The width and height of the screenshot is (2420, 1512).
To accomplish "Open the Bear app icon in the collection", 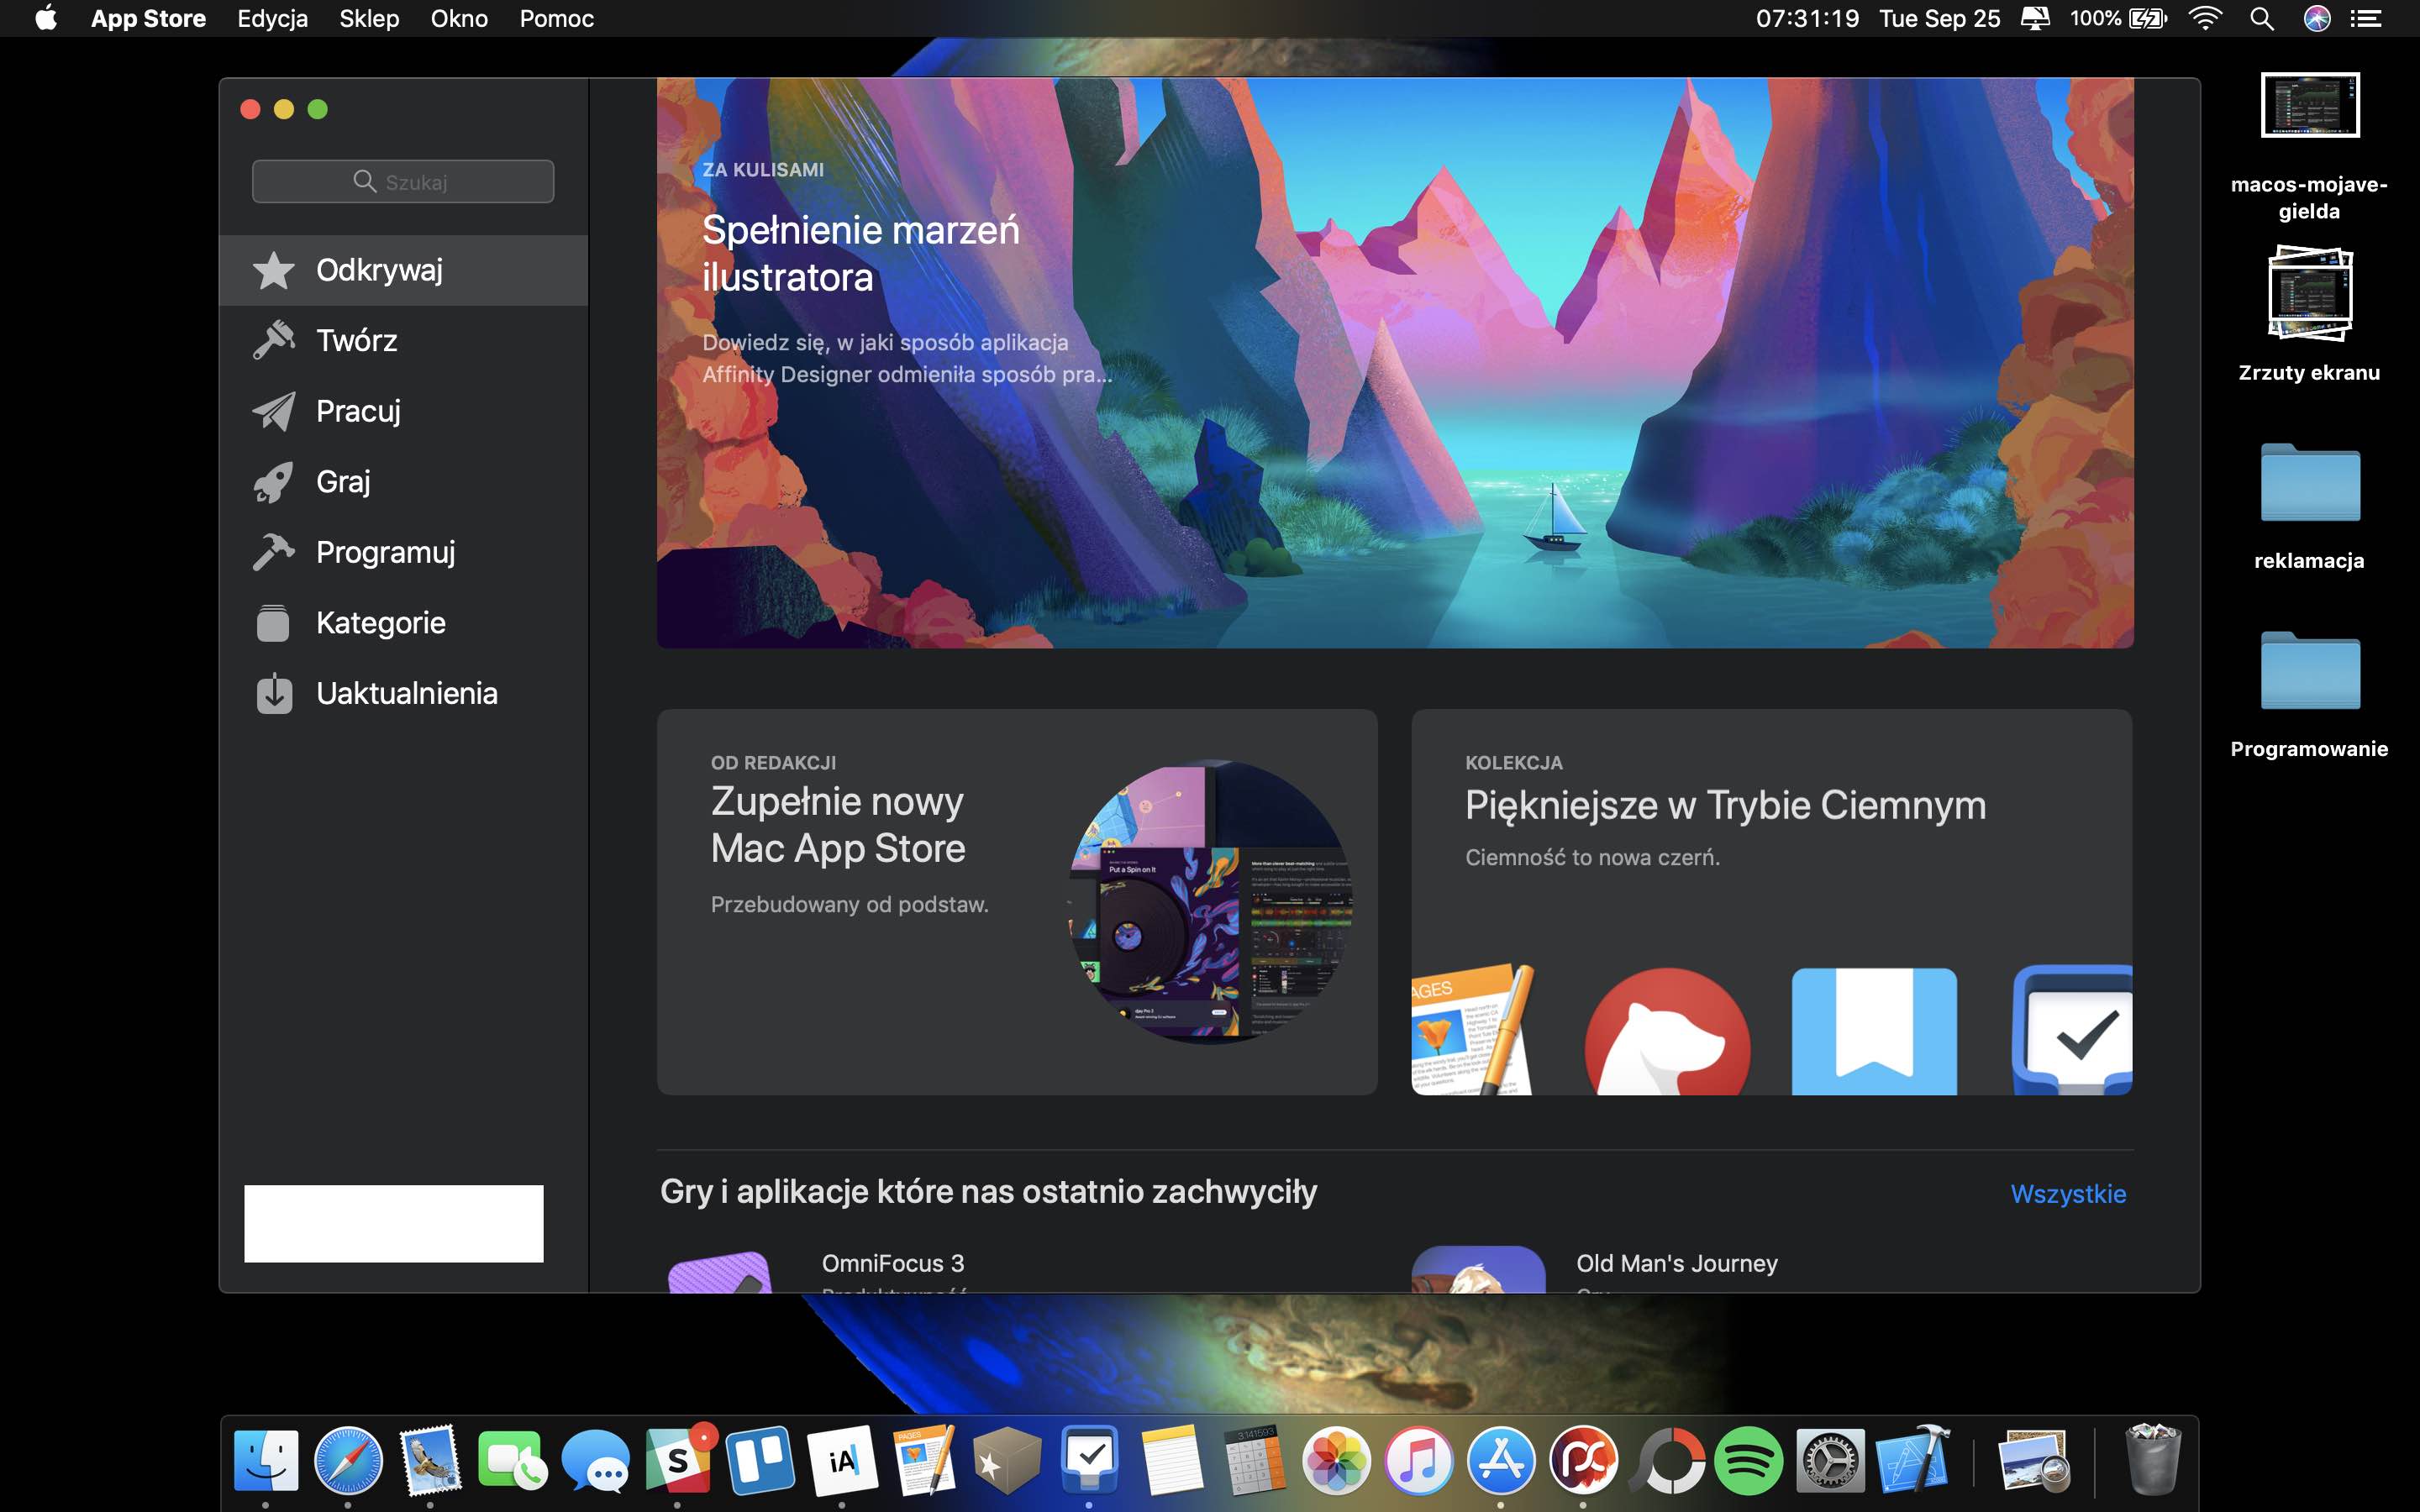I will tap(1667, 1032).
